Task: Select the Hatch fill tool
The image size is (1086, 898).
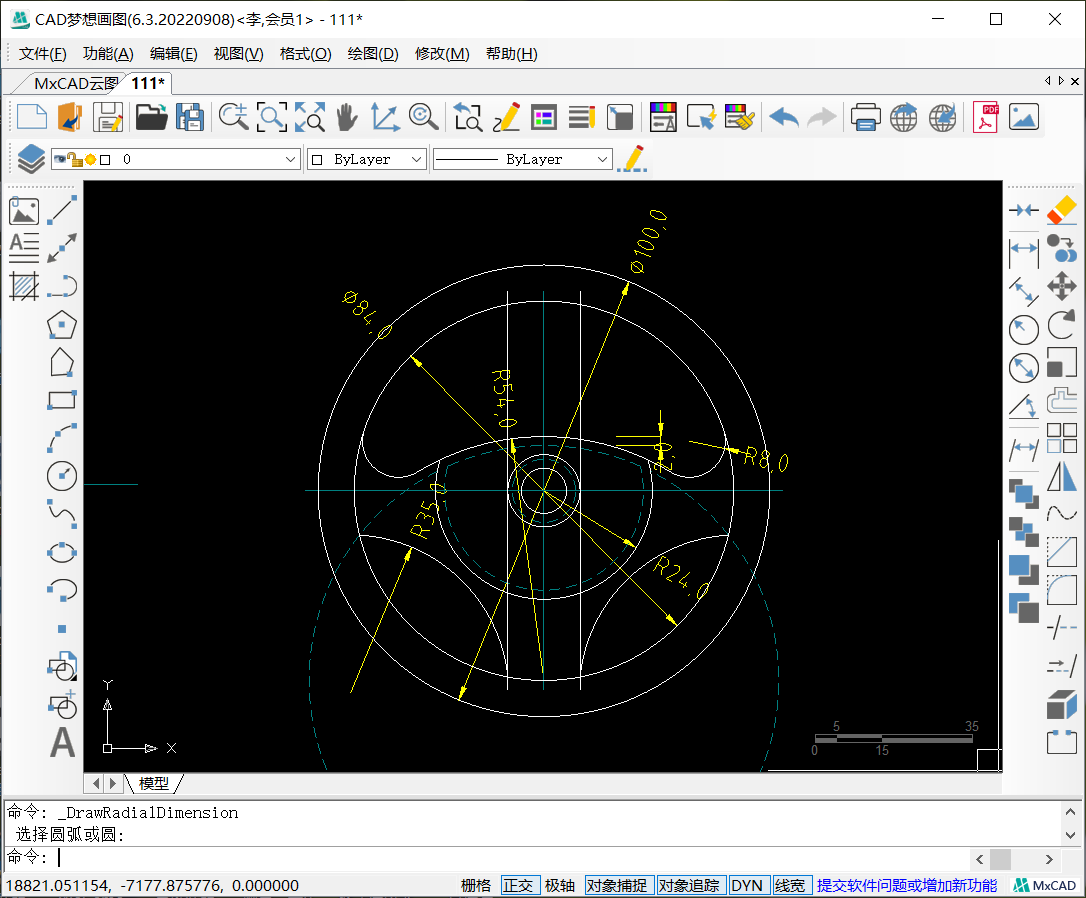Action: click(24, 286)
